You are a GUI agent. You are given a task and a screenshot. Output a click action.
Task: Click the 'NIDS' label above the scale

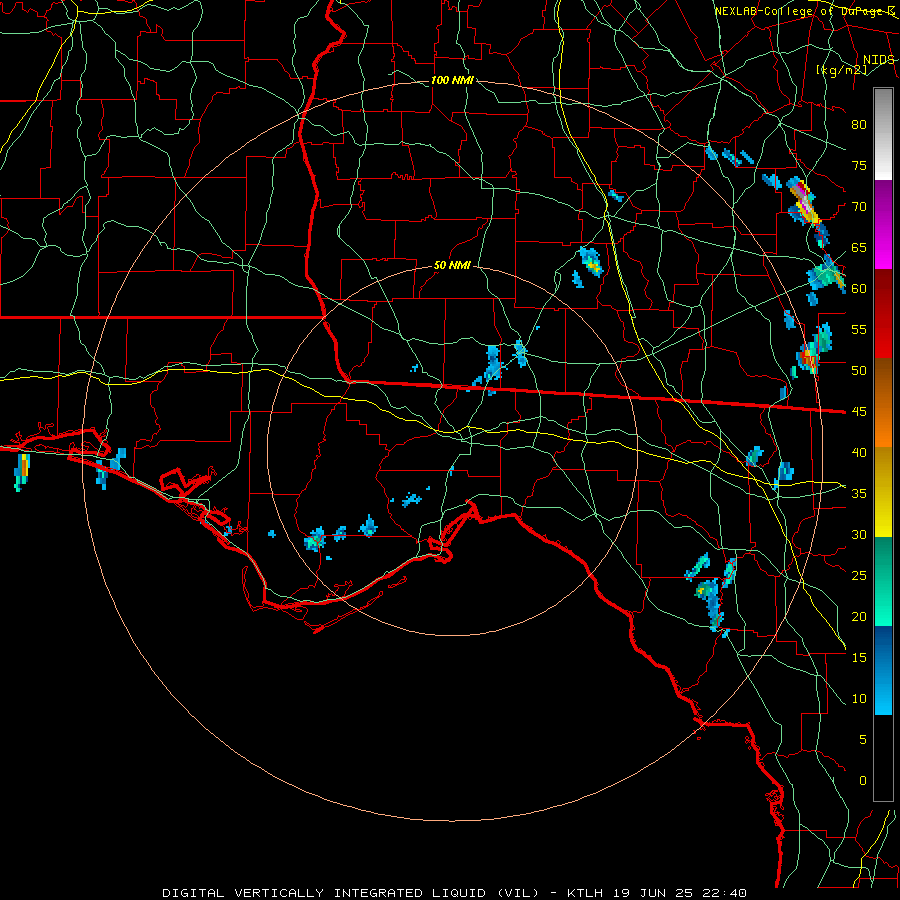click(x=878, y=60)
